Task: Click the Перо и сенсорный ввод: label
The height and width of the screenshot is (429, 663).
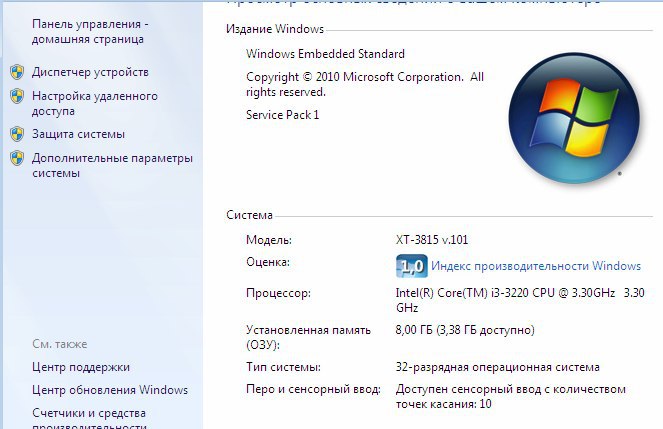Action: point(313,389)
